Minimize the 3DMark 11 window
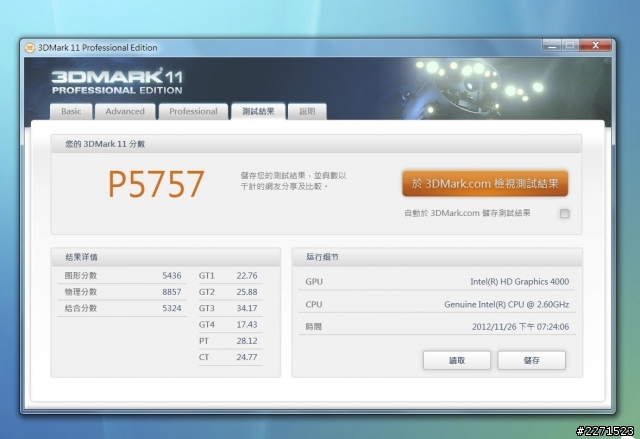 click(552, 46)
